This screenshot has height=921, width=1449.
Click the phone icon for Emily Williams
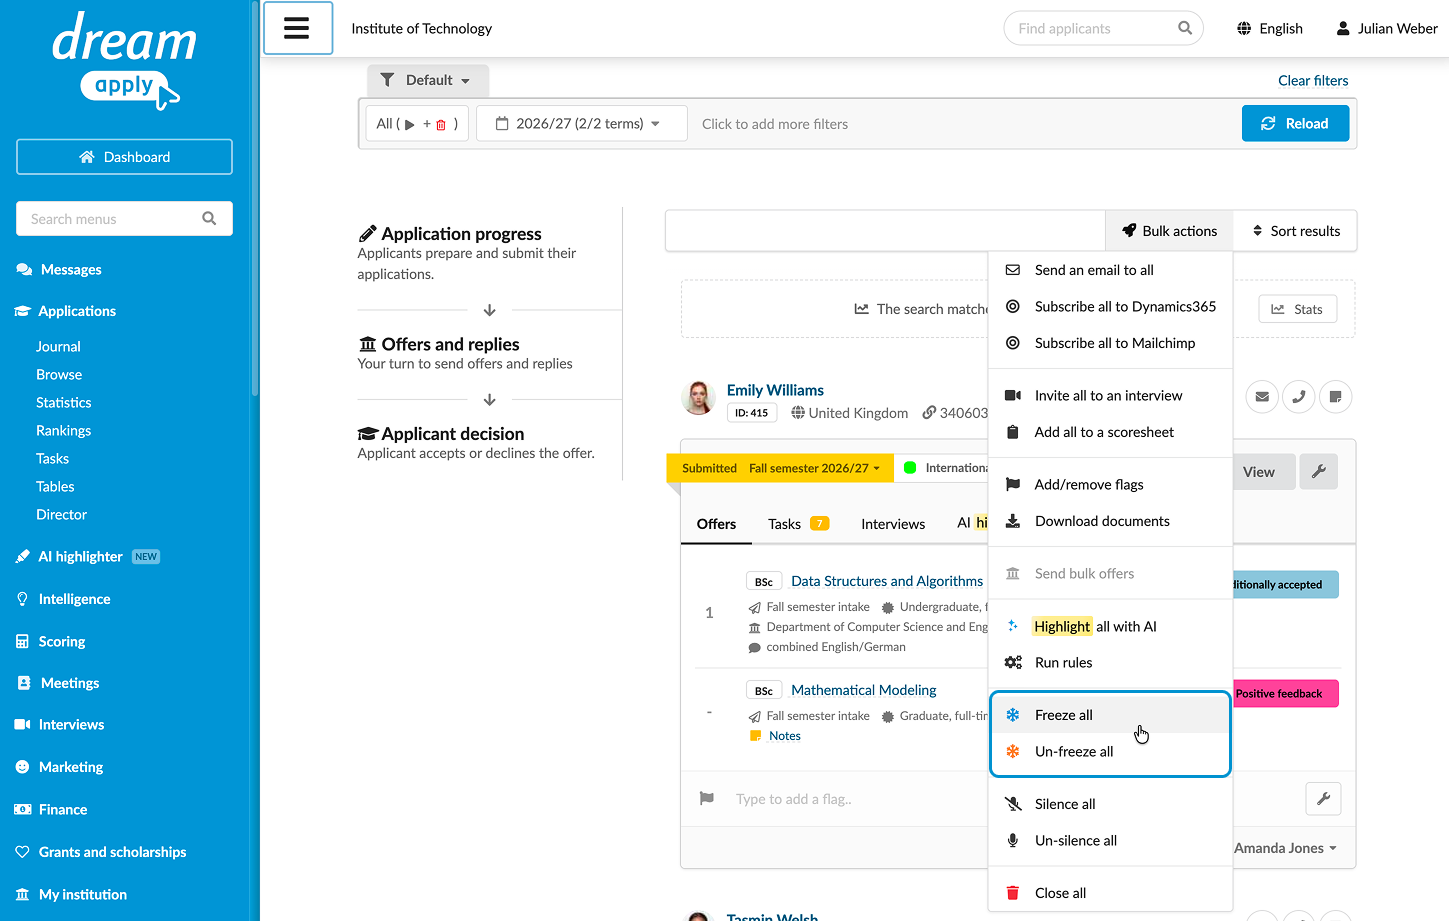(1299, 397)
